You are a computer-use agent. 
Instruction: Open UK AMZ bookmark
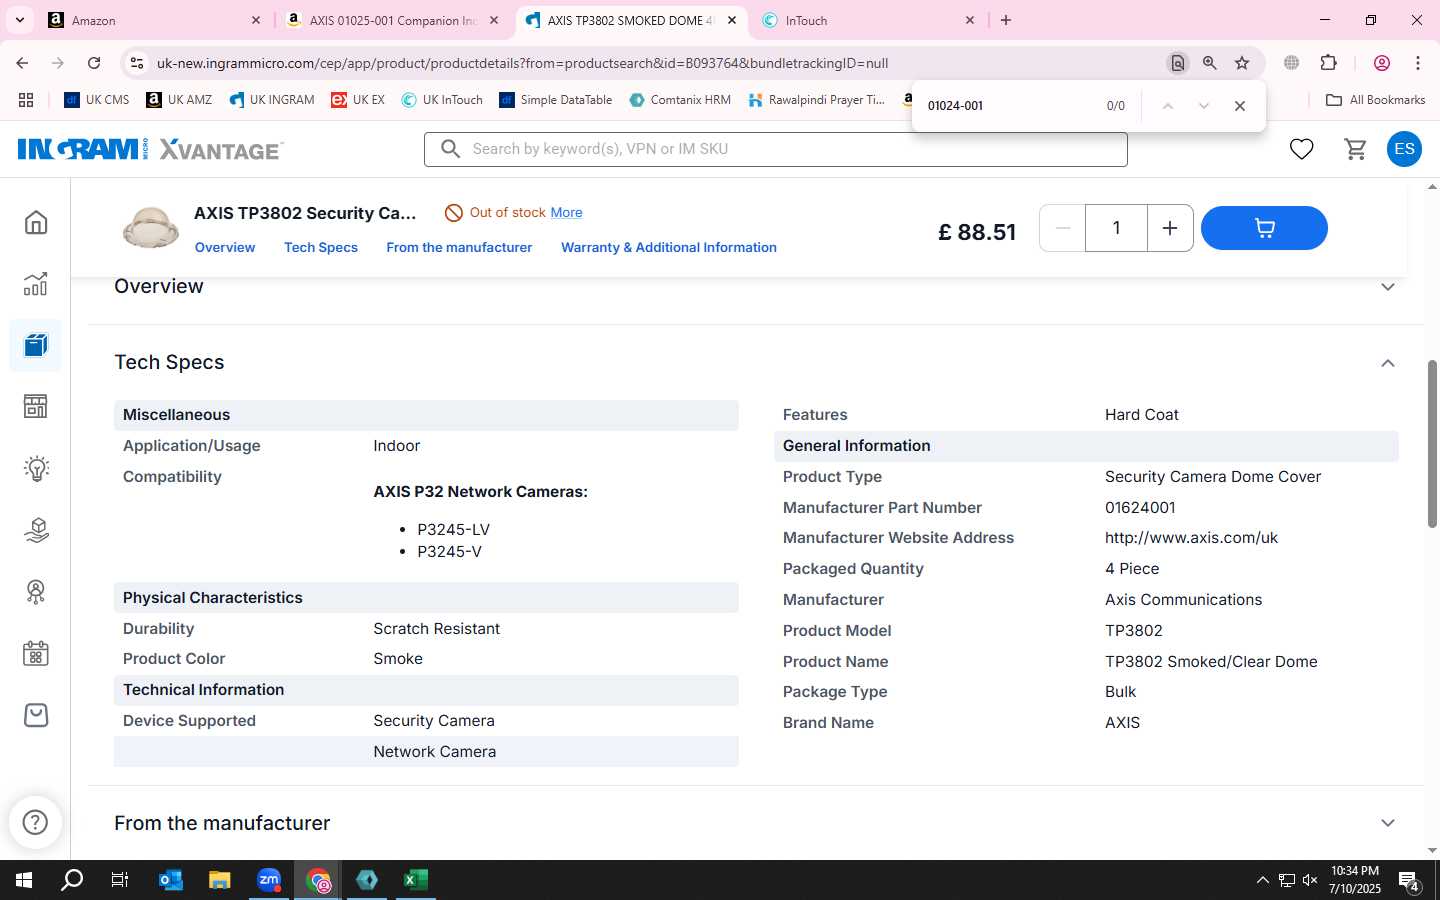[179, 100]
